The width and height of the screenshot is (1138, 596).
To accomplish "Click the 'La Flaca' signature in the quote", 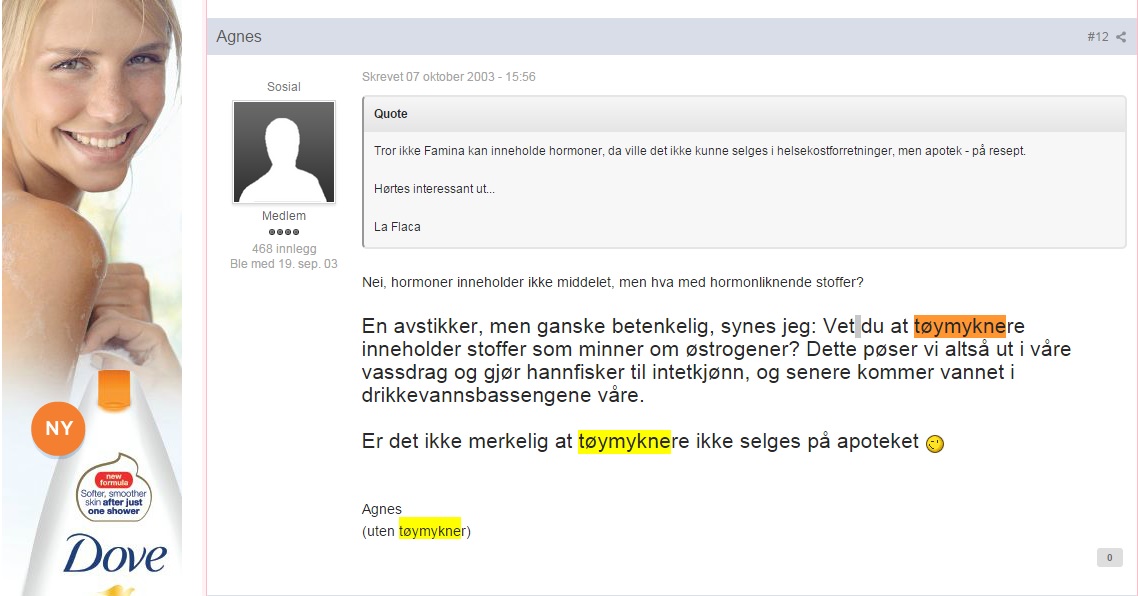I will 397,226.
